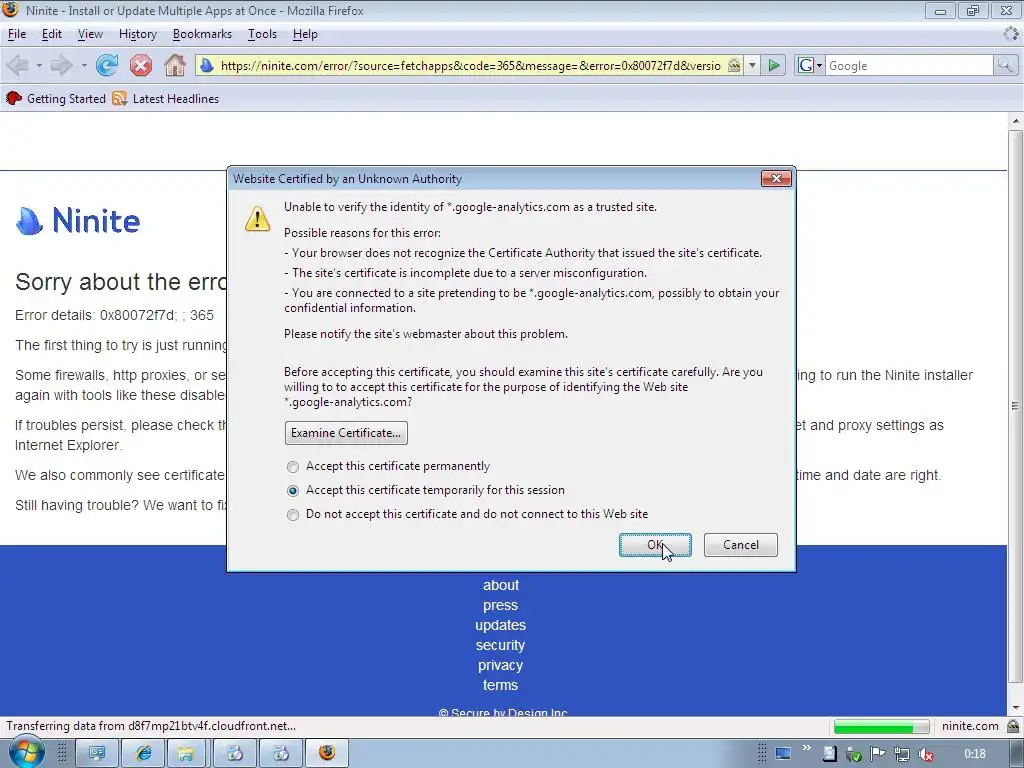Open the Tools menu
The image size is (1024, 768).
pos(263,34)
